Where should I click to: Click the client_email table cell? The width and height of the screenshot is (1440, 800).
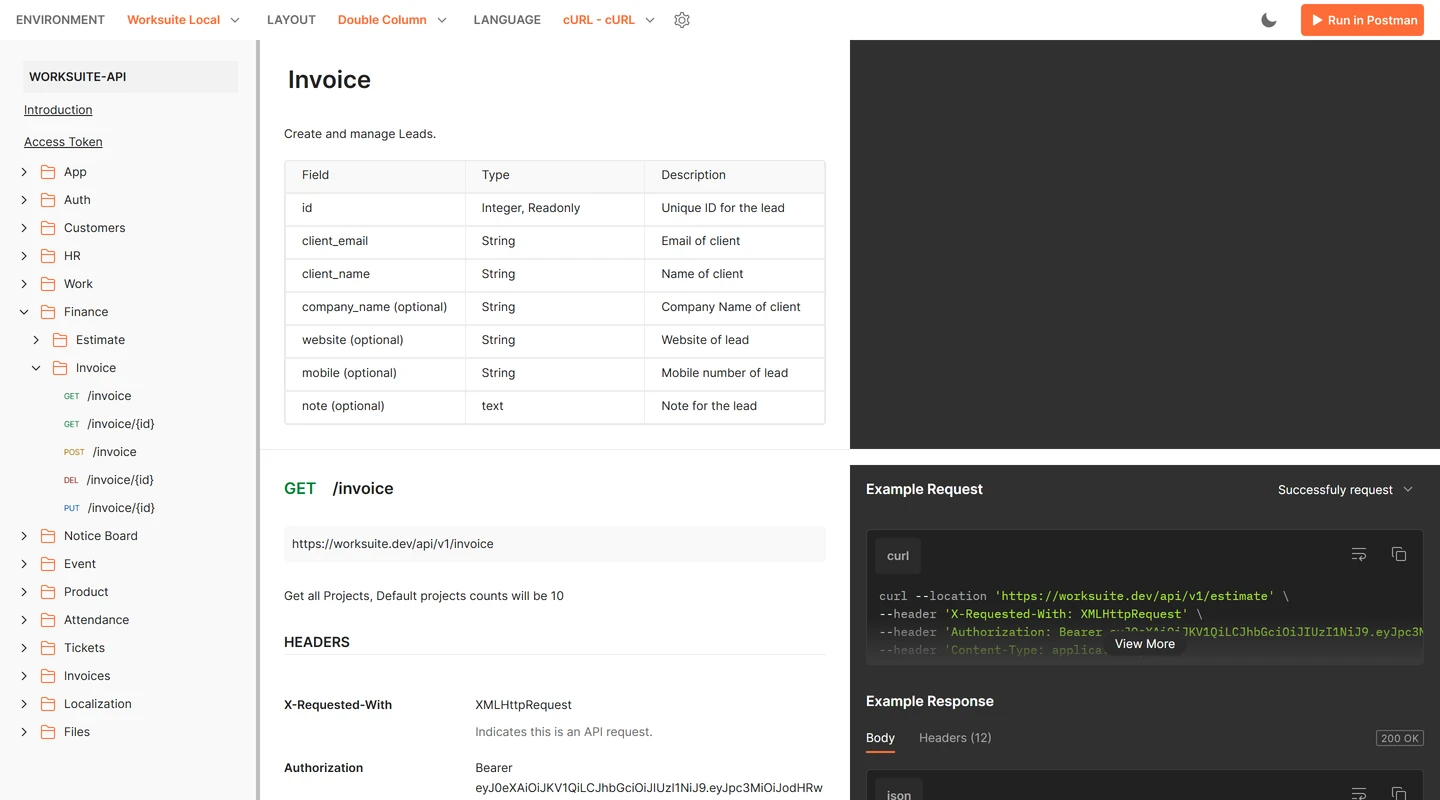click(x=375, y=241)
